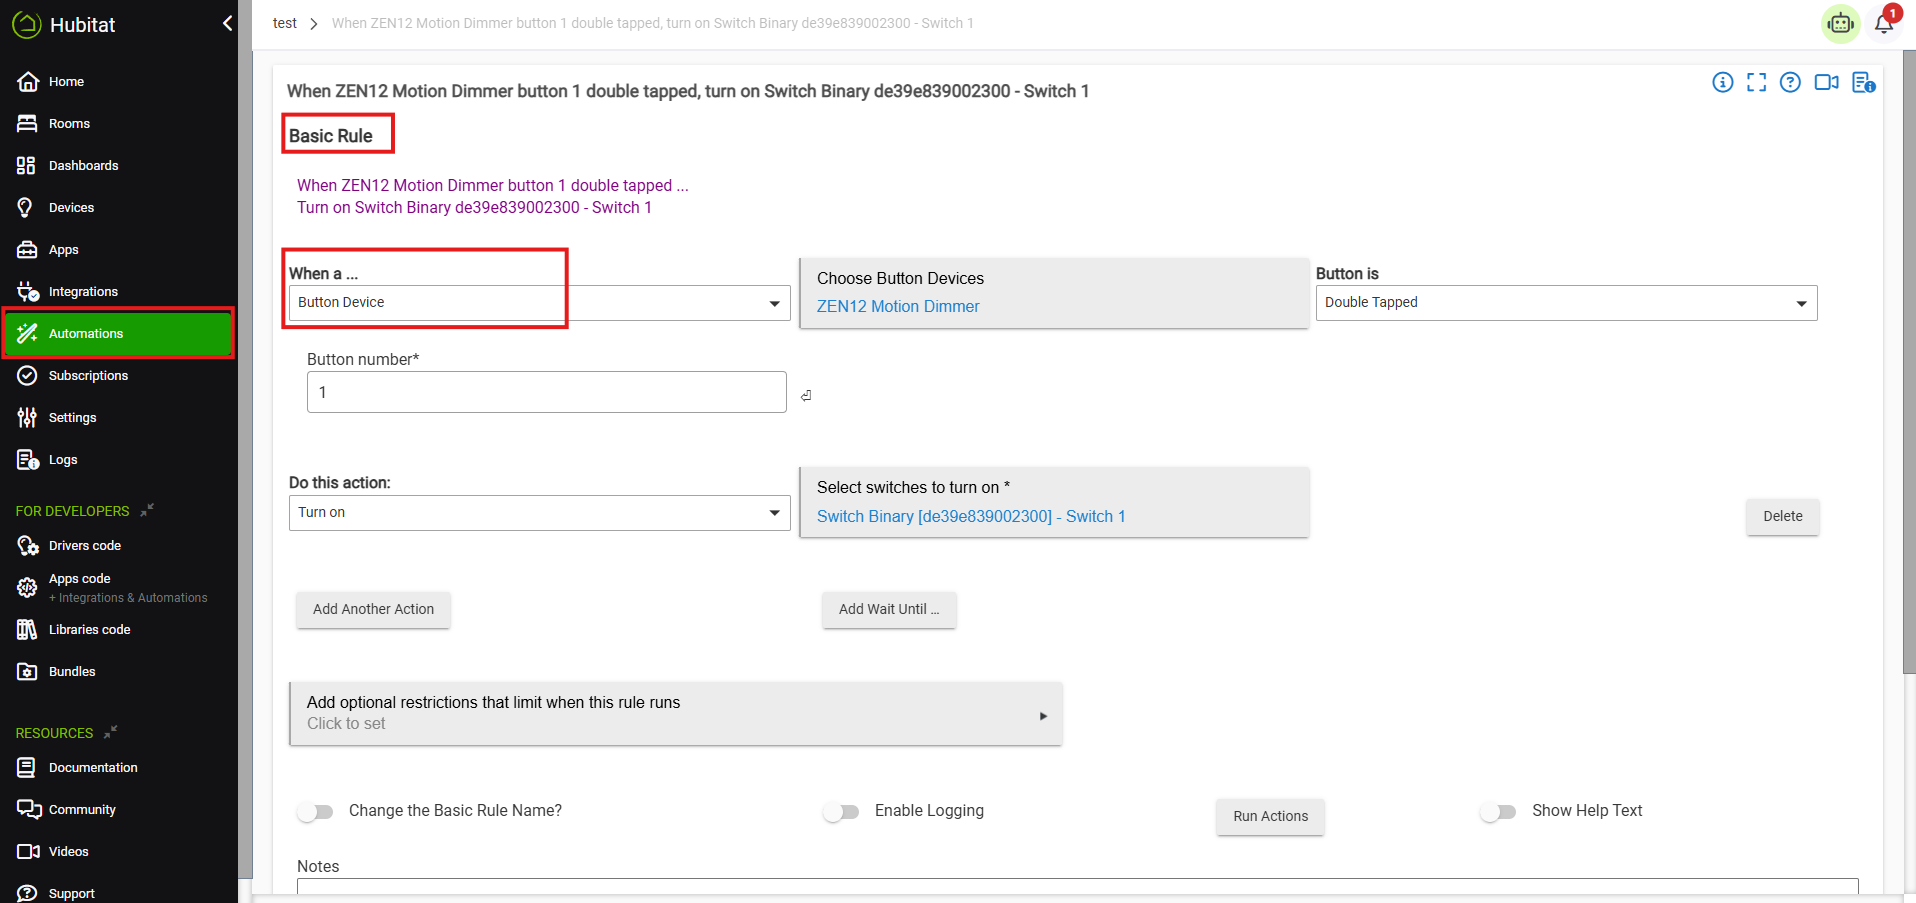The width and height of the screenshot is (1916, 903).
Task: Click the 'test' breadcrumb link
Action: point(285,23)
